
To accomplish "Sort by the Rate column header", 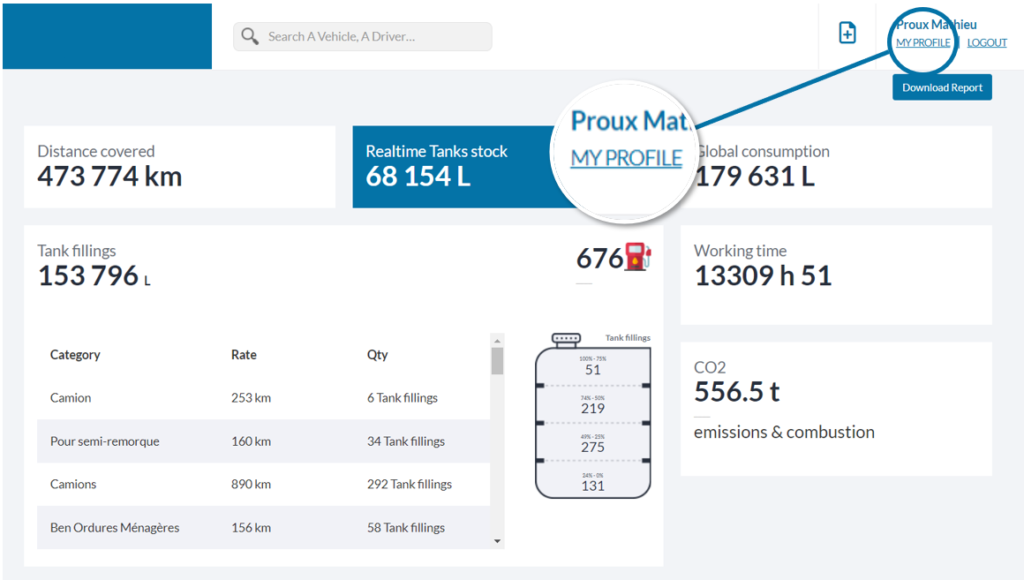I will 243,355.
